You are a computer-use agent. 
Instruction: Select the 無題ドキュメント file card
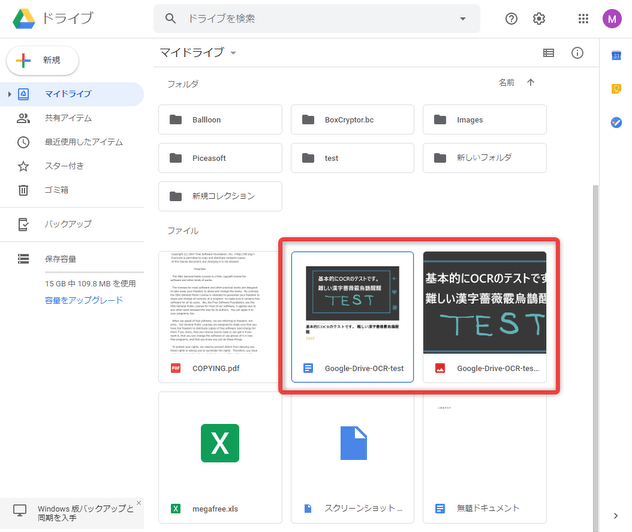tap(484, 457)
